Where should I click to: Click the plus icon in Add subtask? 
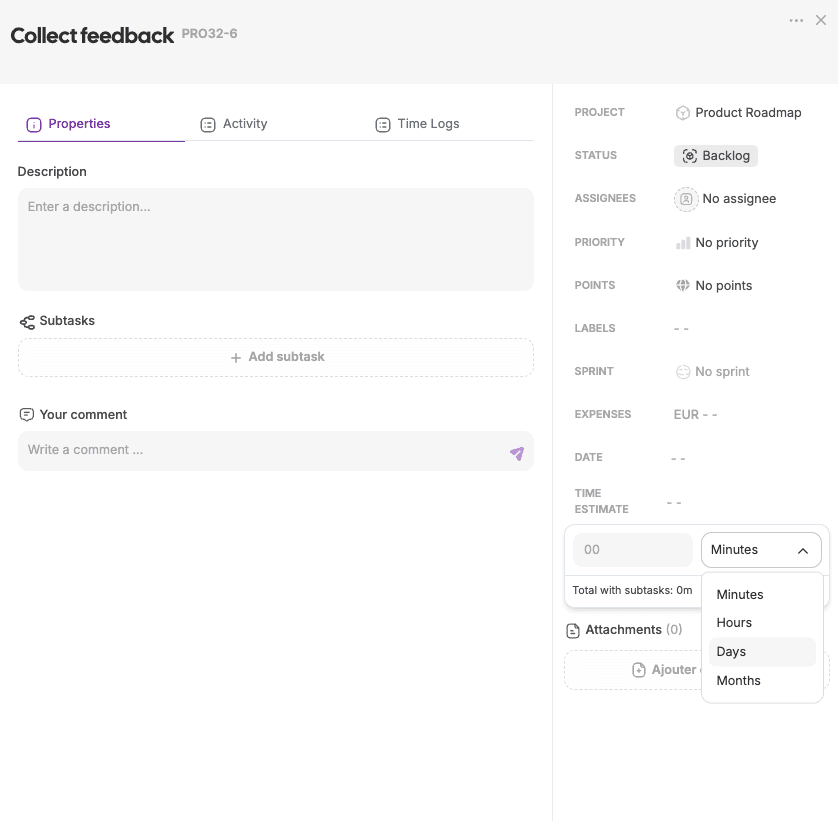(x=236, y=358)
